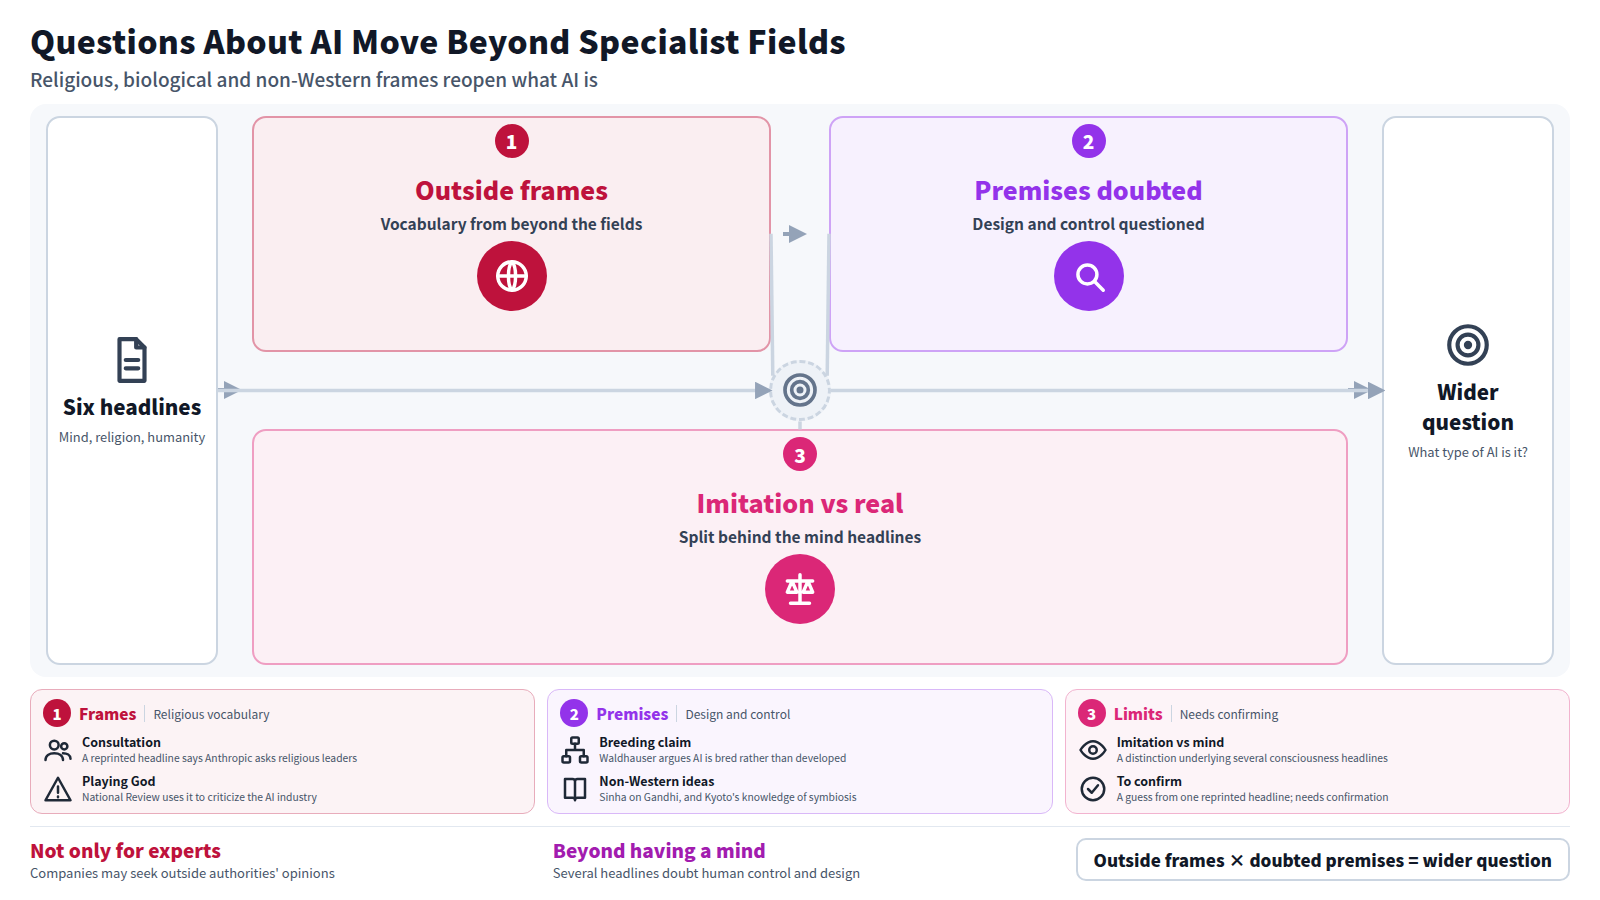
Task: Click the eye icon next to Imitation vs mind
Action: [x=1093, y=750]
